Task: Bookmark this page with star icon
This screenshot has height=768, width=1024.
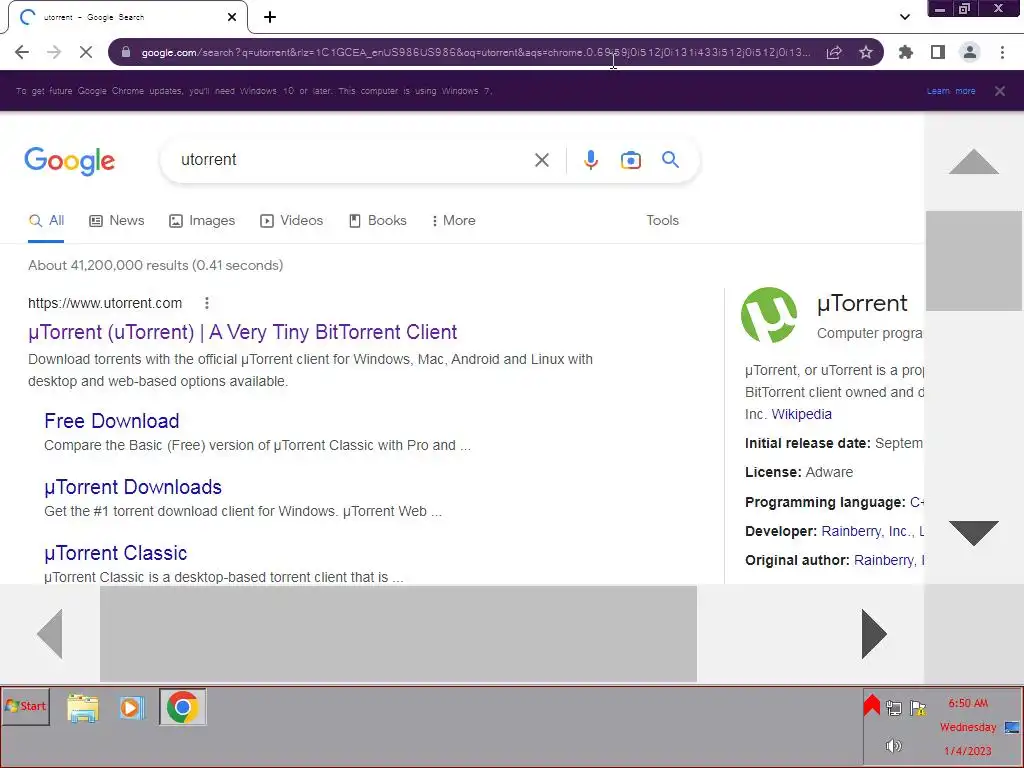Action: coord(866,52)
